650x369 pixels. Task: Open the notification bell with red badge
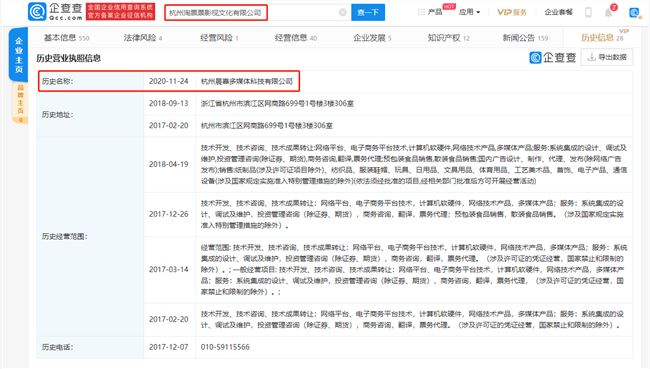point(609,12)
